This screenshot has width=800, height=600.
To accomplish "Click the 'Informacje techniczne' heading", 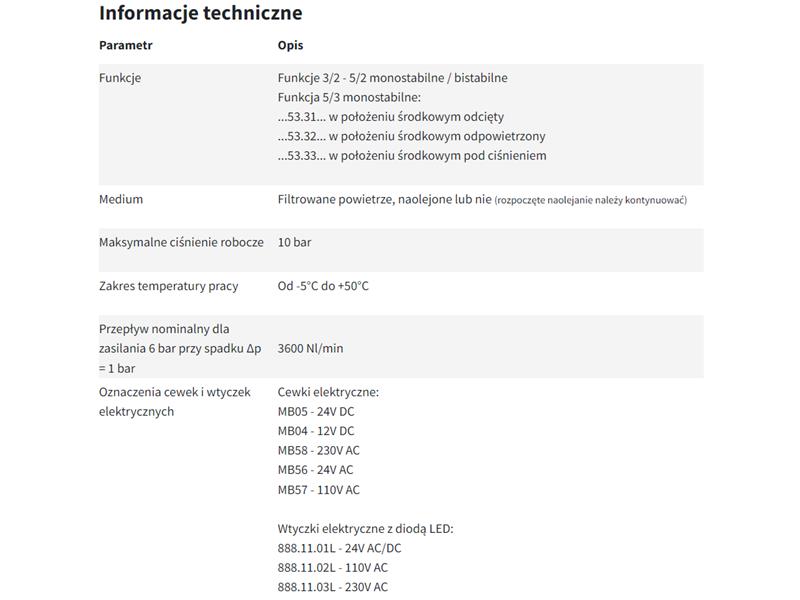I will pyautogui.click(x=201, y=13).
